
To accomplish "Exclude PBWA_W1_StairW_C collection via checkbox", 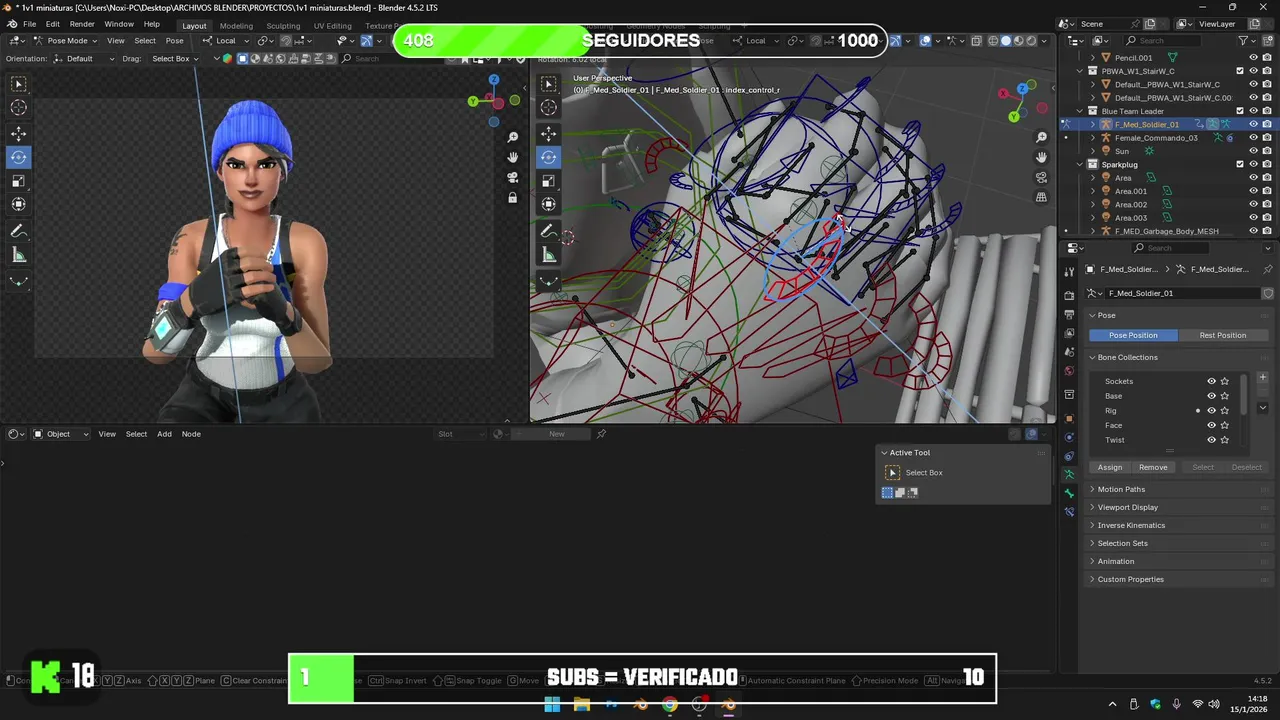I will [x=1240, y=71].
